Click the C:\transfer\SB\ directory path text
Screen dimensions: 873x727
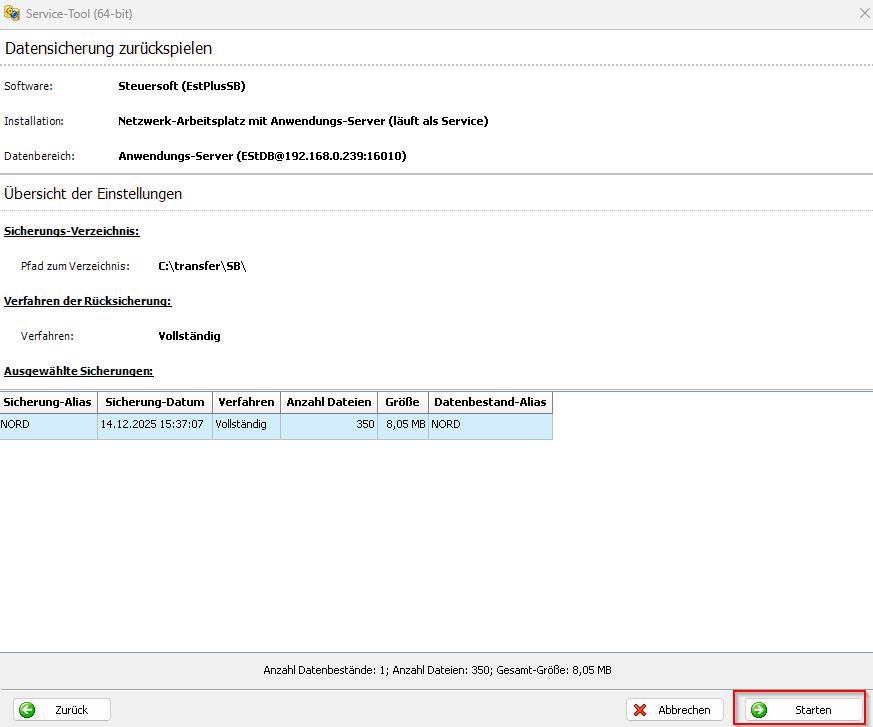202,266
